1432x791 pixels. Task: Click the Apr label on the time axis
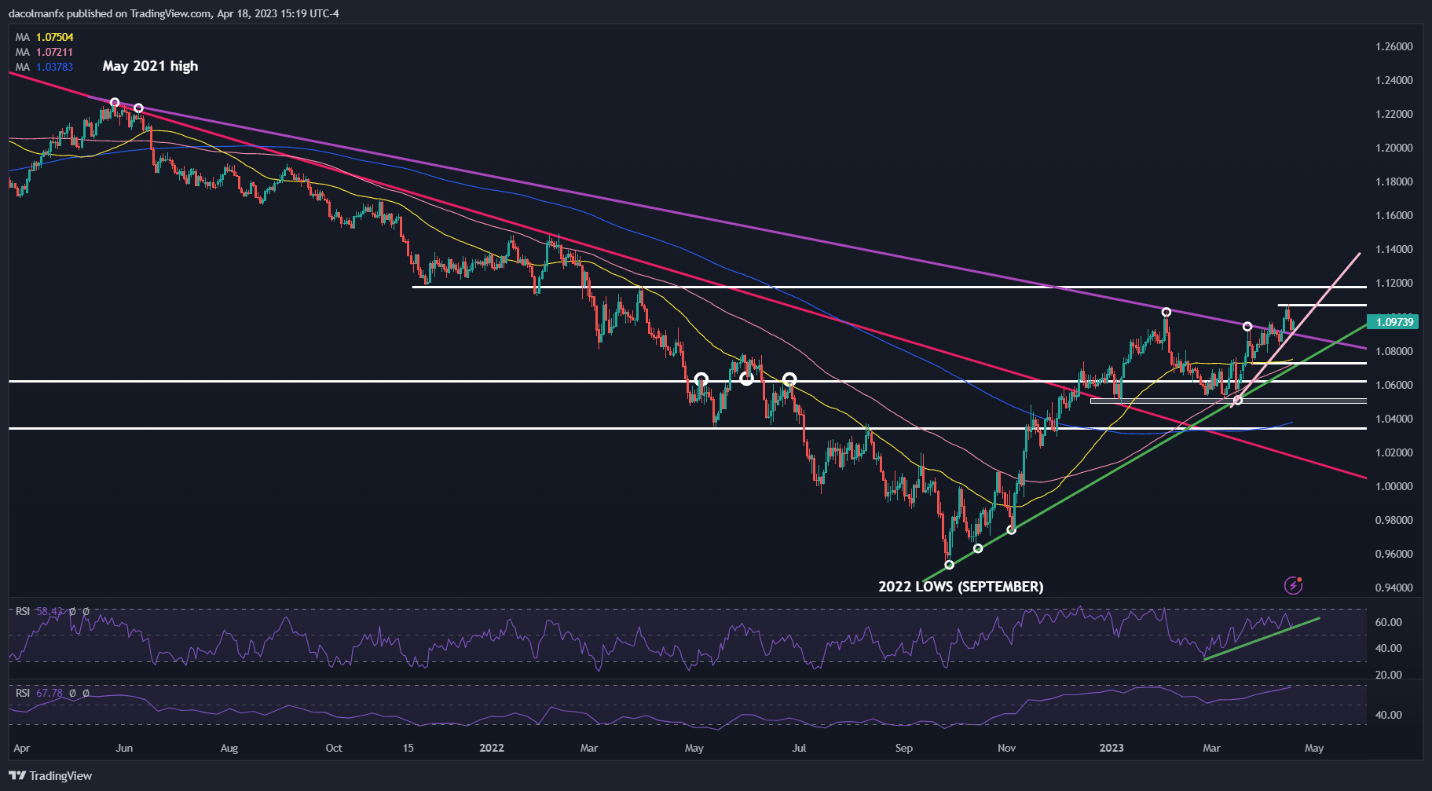[22, 748]
